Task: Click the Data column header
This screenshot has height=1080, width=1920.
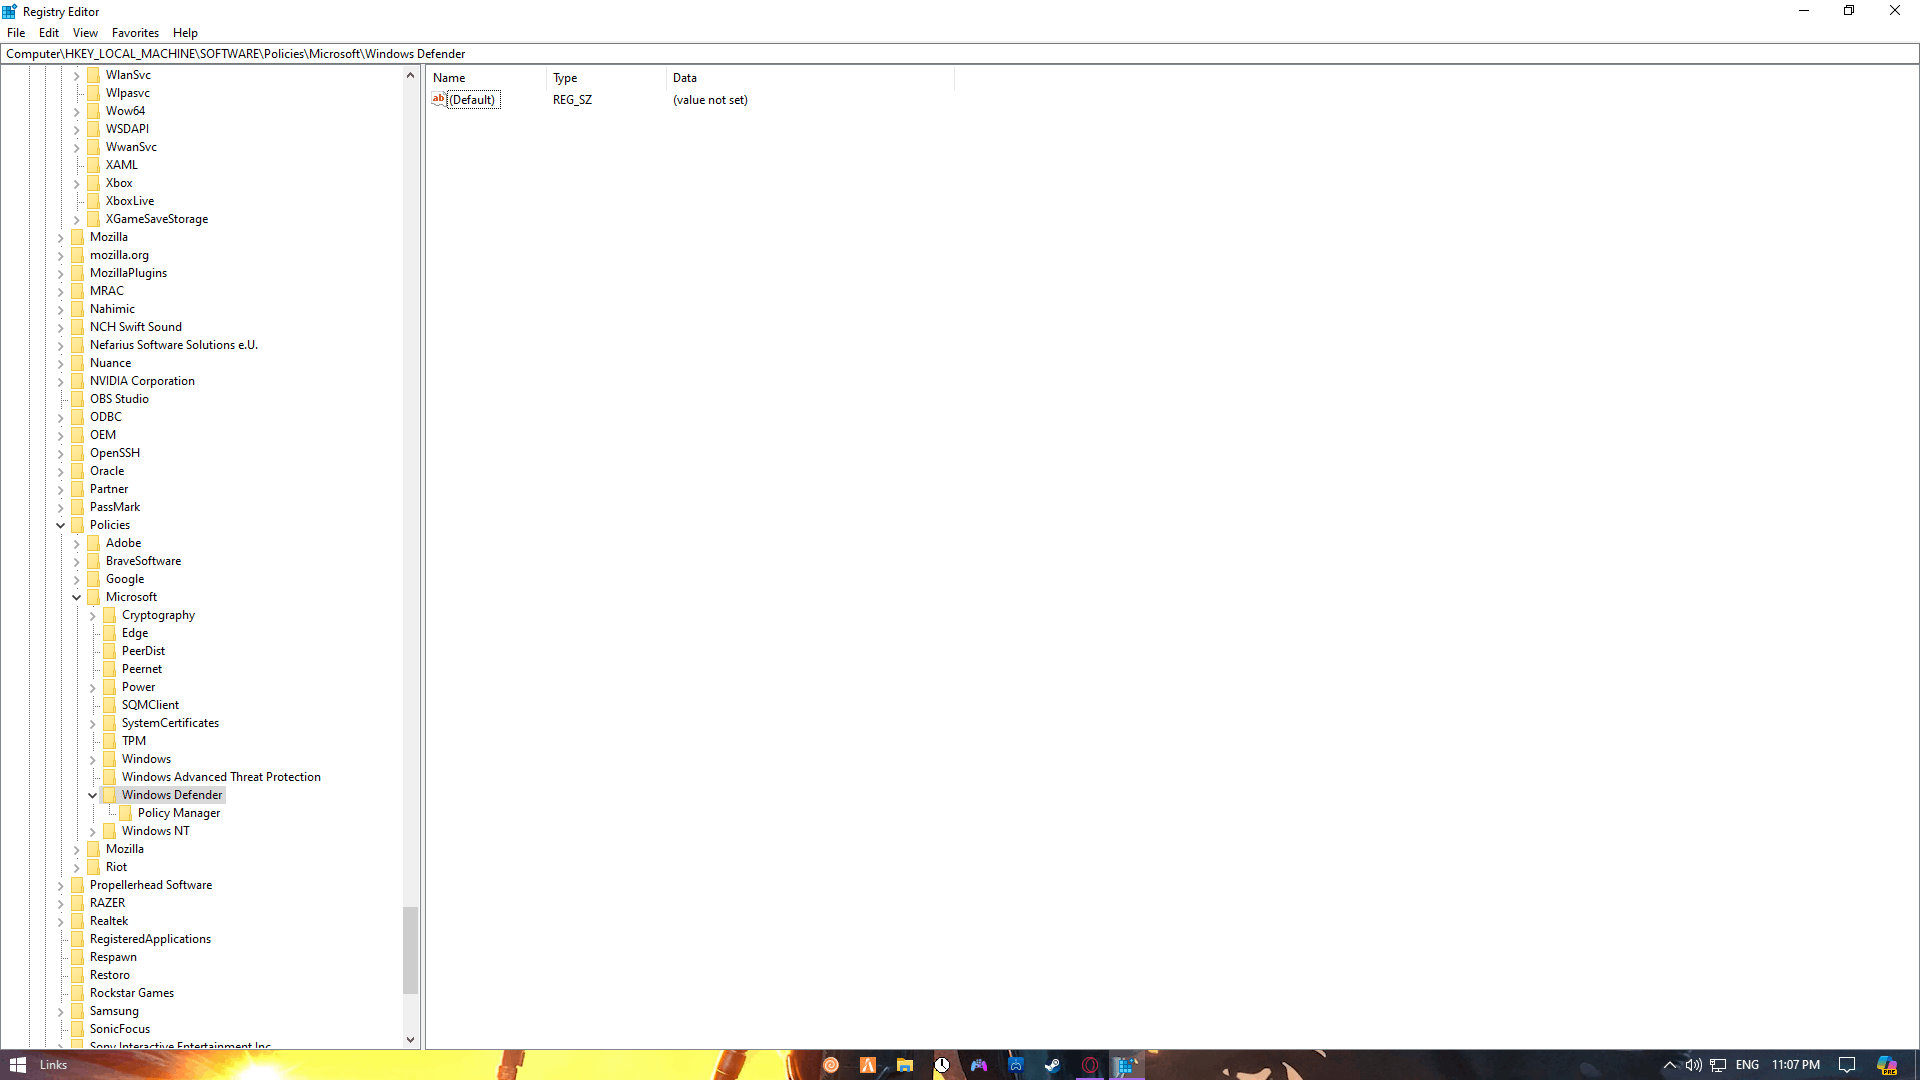Action: pos(685,78)
